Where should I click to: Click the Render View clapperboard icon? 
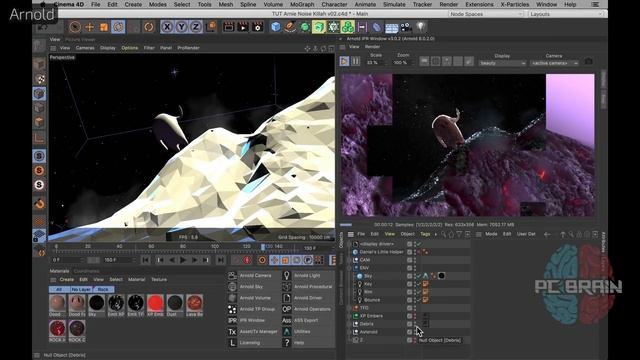click(229, 27)
